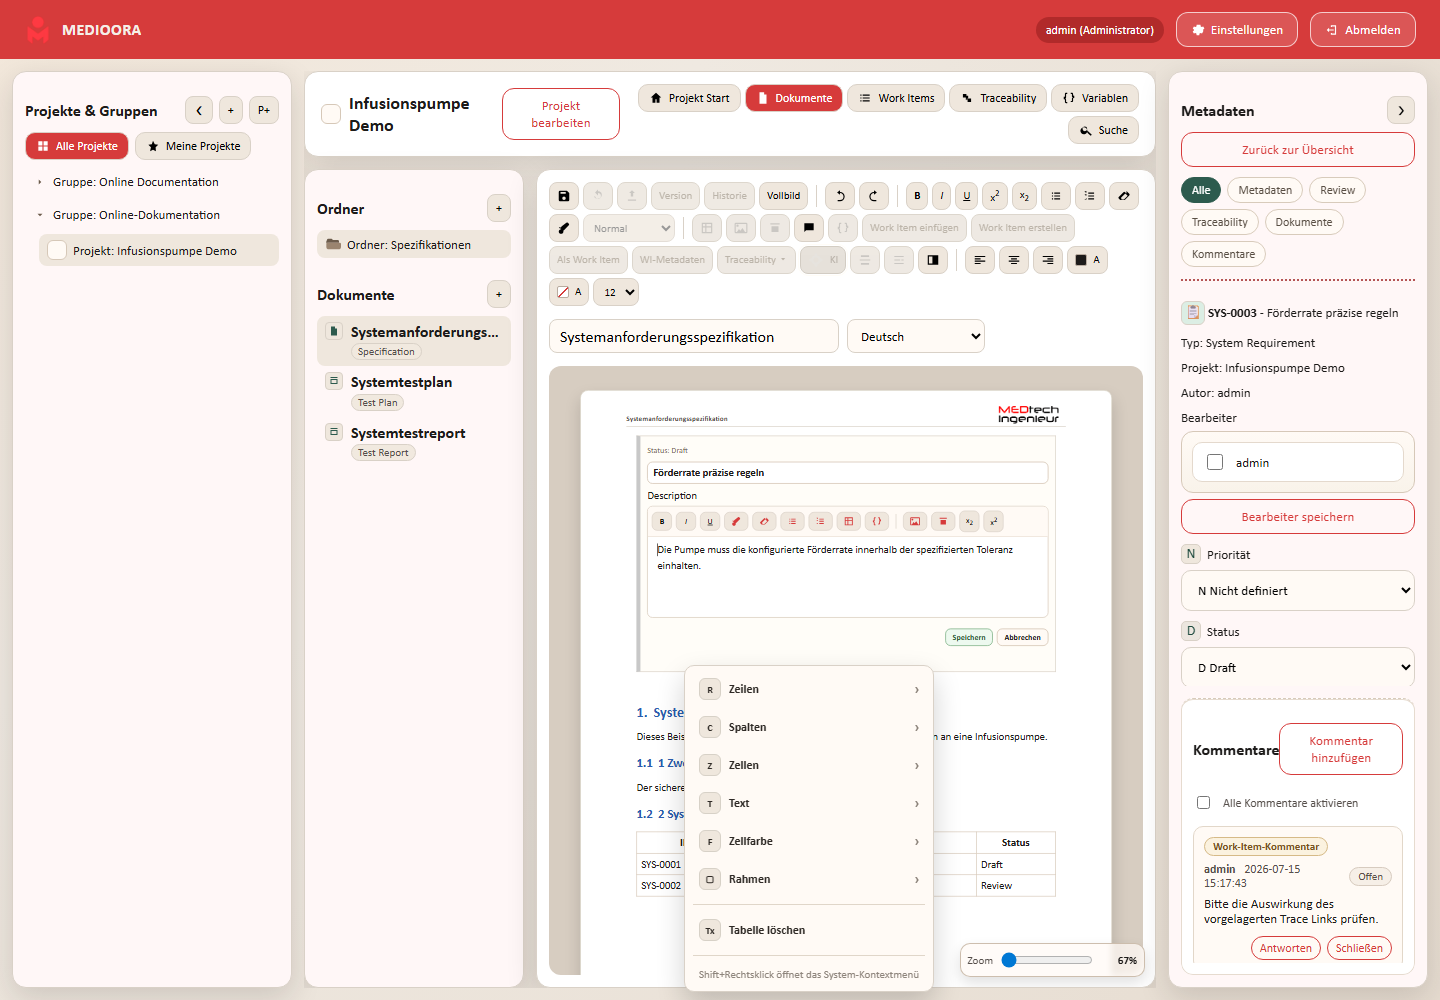Apply superscript formatting from the main toolbar

tap(995, 196)
